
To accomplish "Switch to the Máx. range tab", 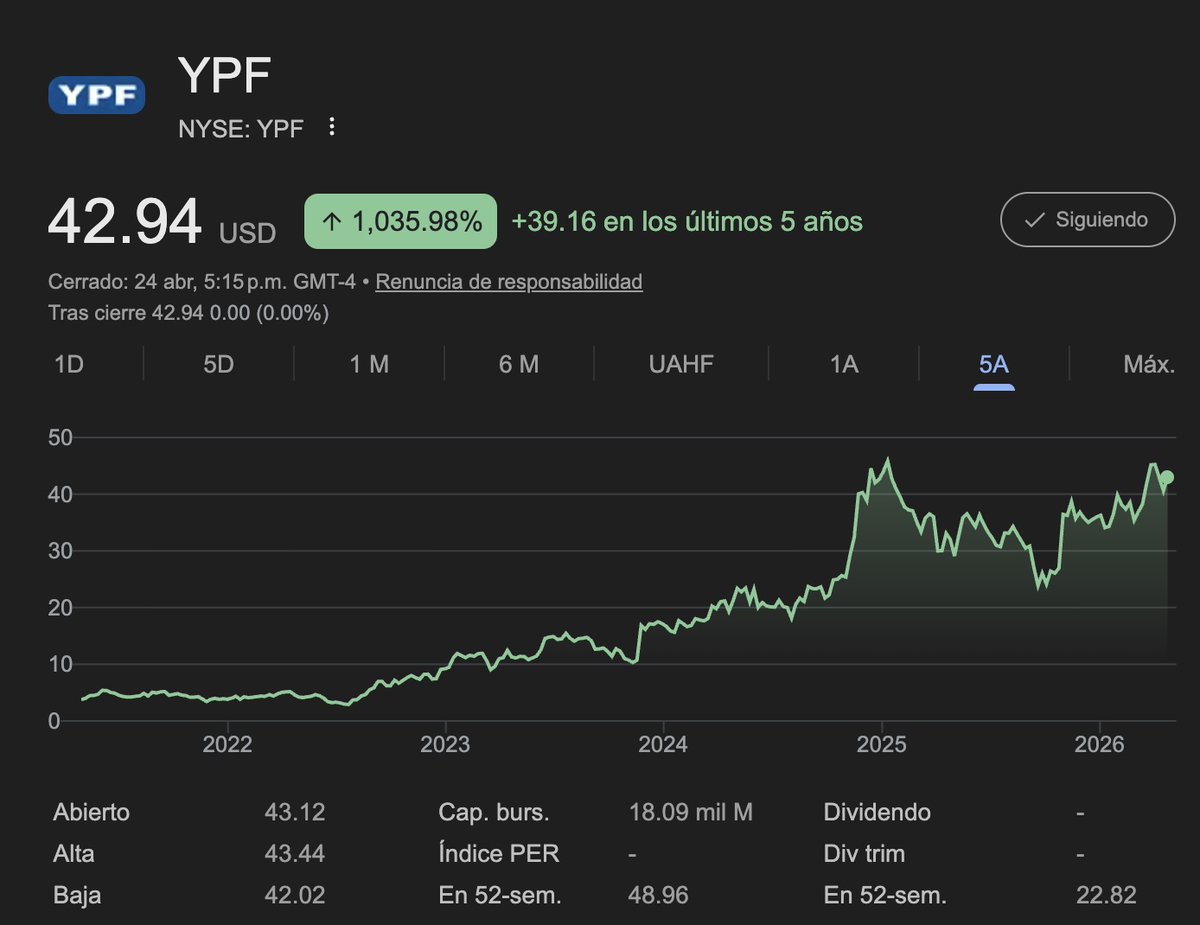I will pyautogui.click(x=1148, y=364).
